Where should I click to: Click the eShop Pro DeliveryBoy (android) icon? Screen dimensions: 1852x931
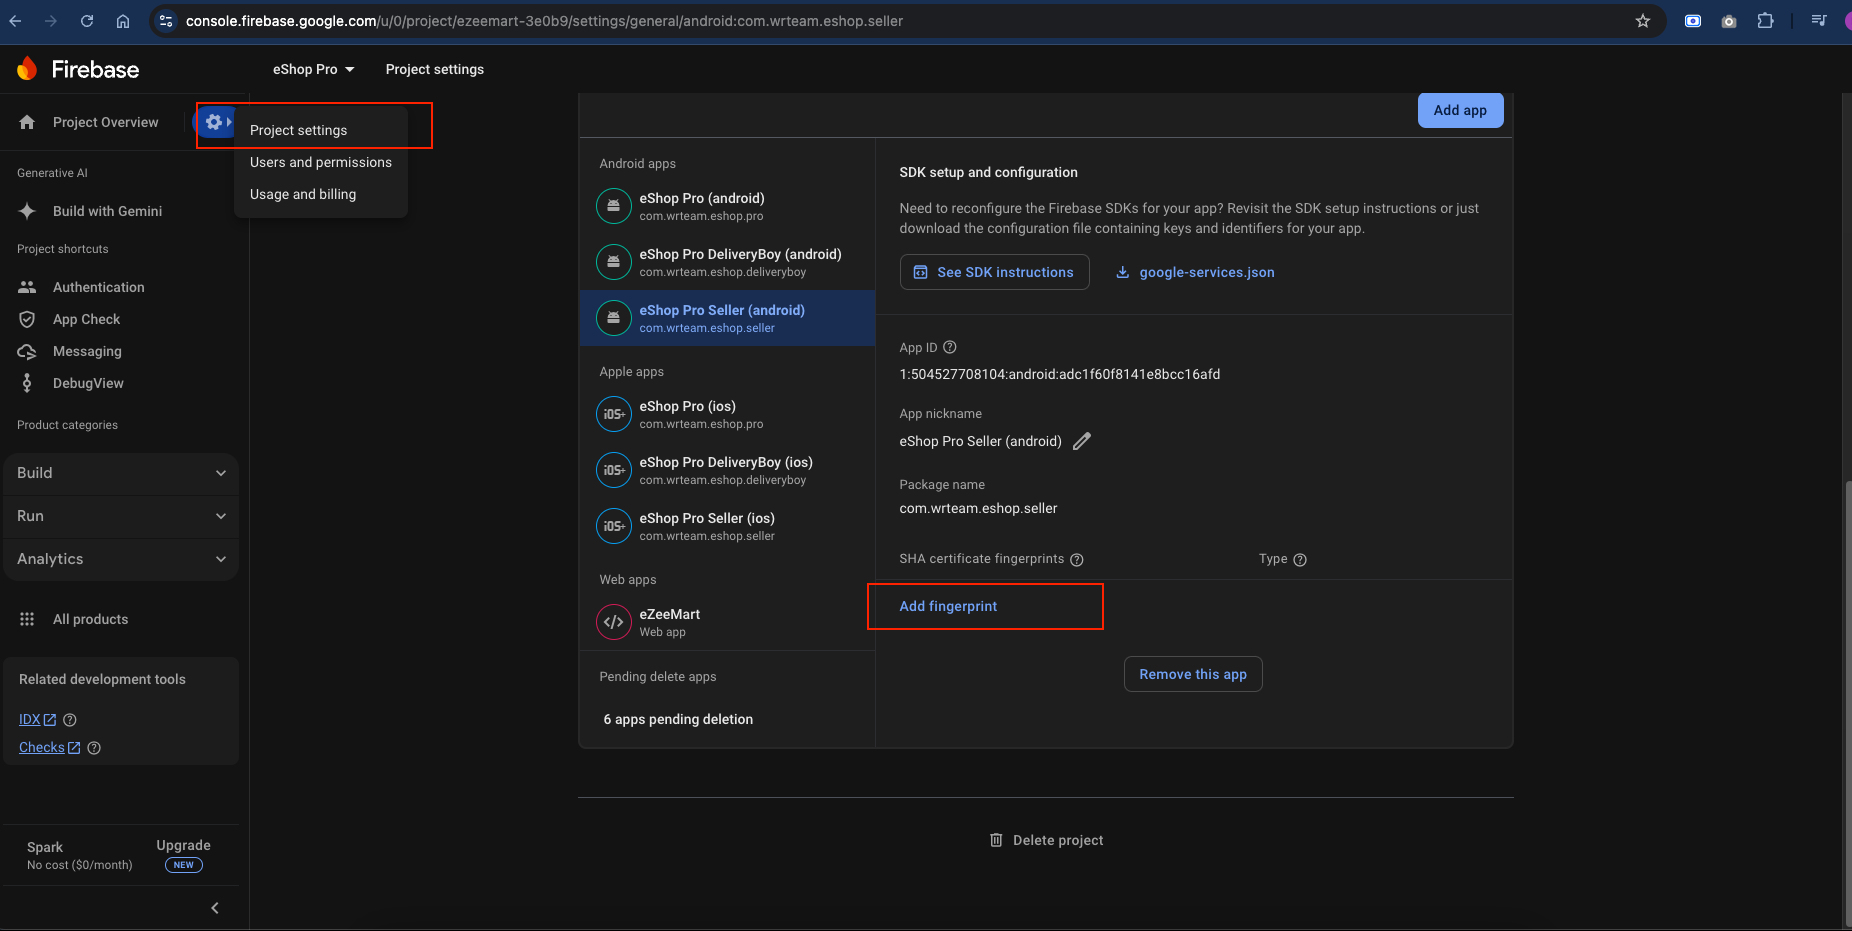pos(614,262)
